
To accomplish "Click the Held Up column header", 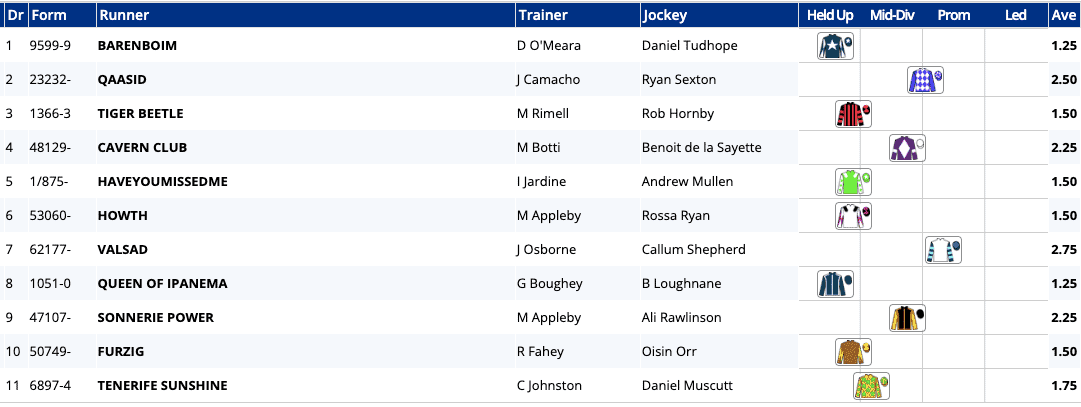I will tap(830, 15).
